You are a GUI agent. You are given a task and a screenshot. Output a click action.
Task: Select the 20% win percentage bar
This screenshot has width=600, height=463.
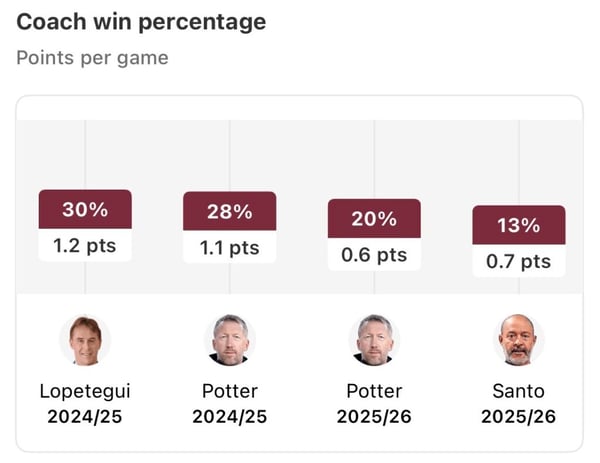(374, 219)
